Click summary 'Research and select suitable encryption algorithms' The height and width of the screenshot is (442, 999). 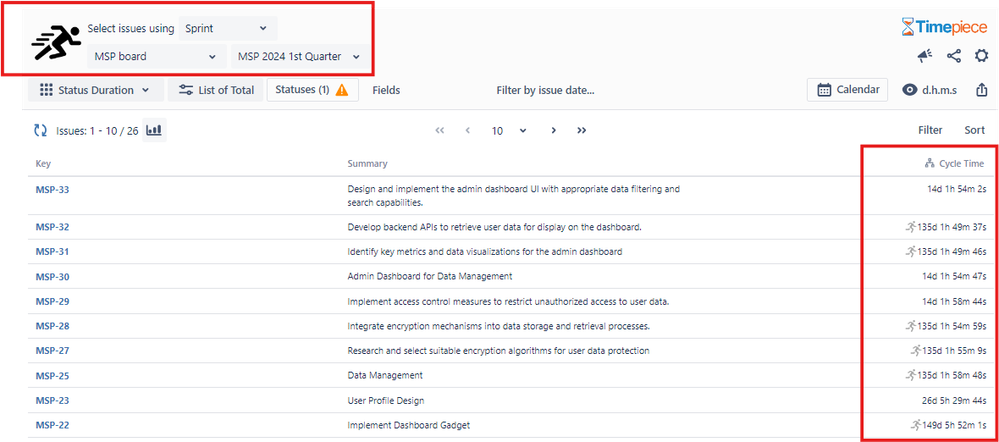pos(498,351)
